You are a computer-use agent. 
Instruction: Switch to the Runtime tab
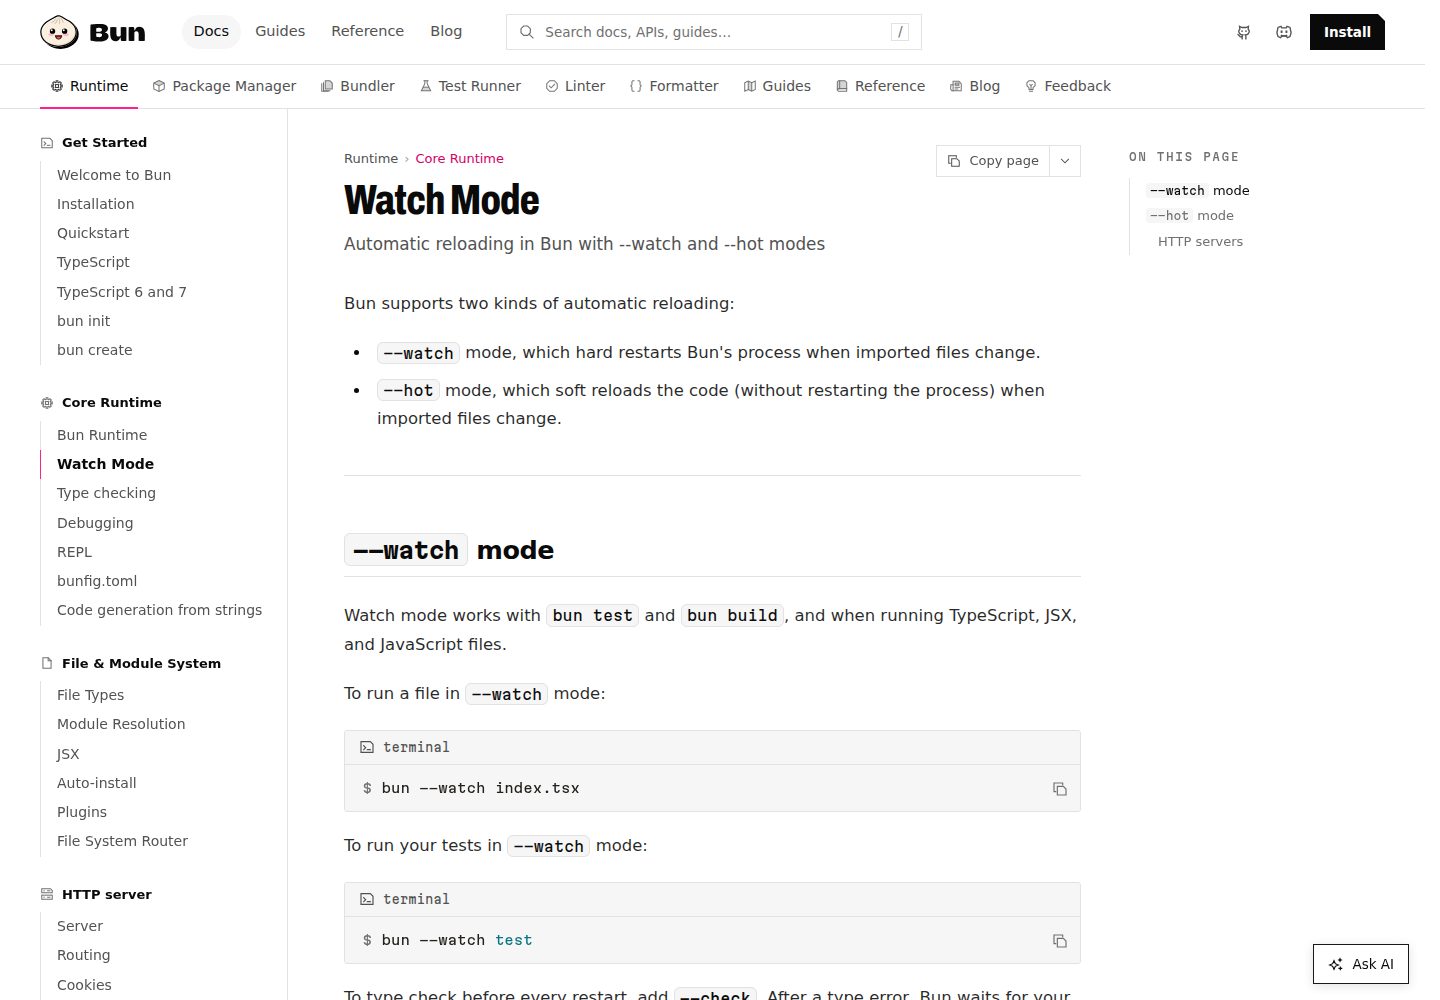tap(89, 87)
